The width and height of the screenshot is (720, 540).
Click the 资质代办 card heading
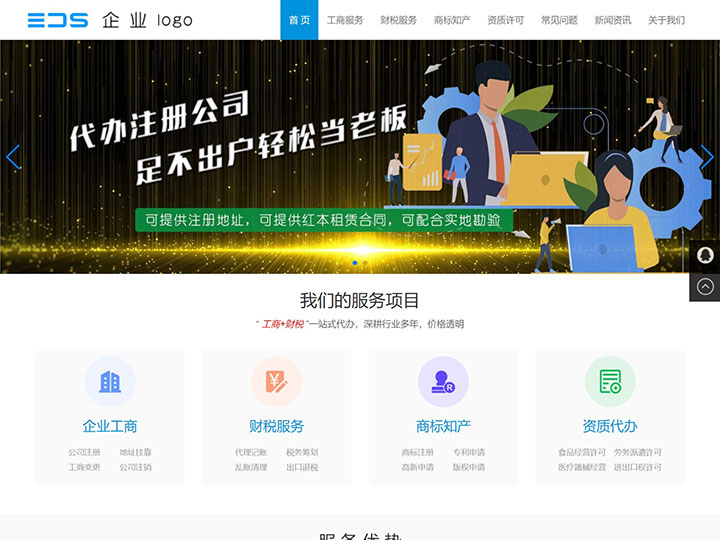[610, 426]
